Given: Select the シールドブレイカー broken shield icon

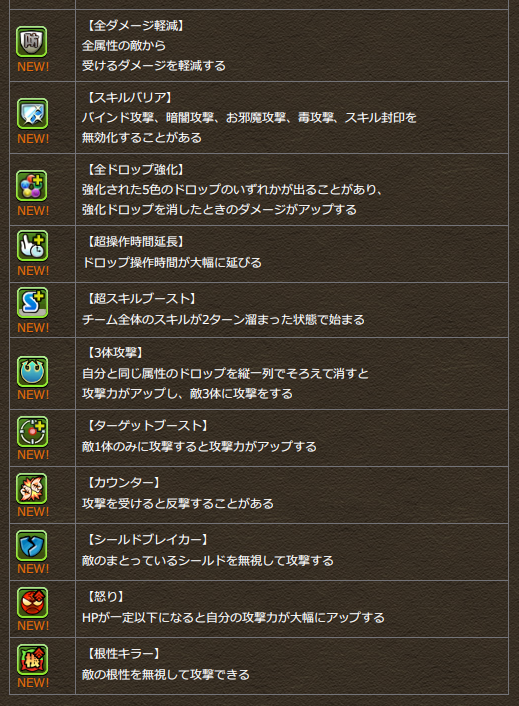Looking at the screenshot, I should (32, 546).
